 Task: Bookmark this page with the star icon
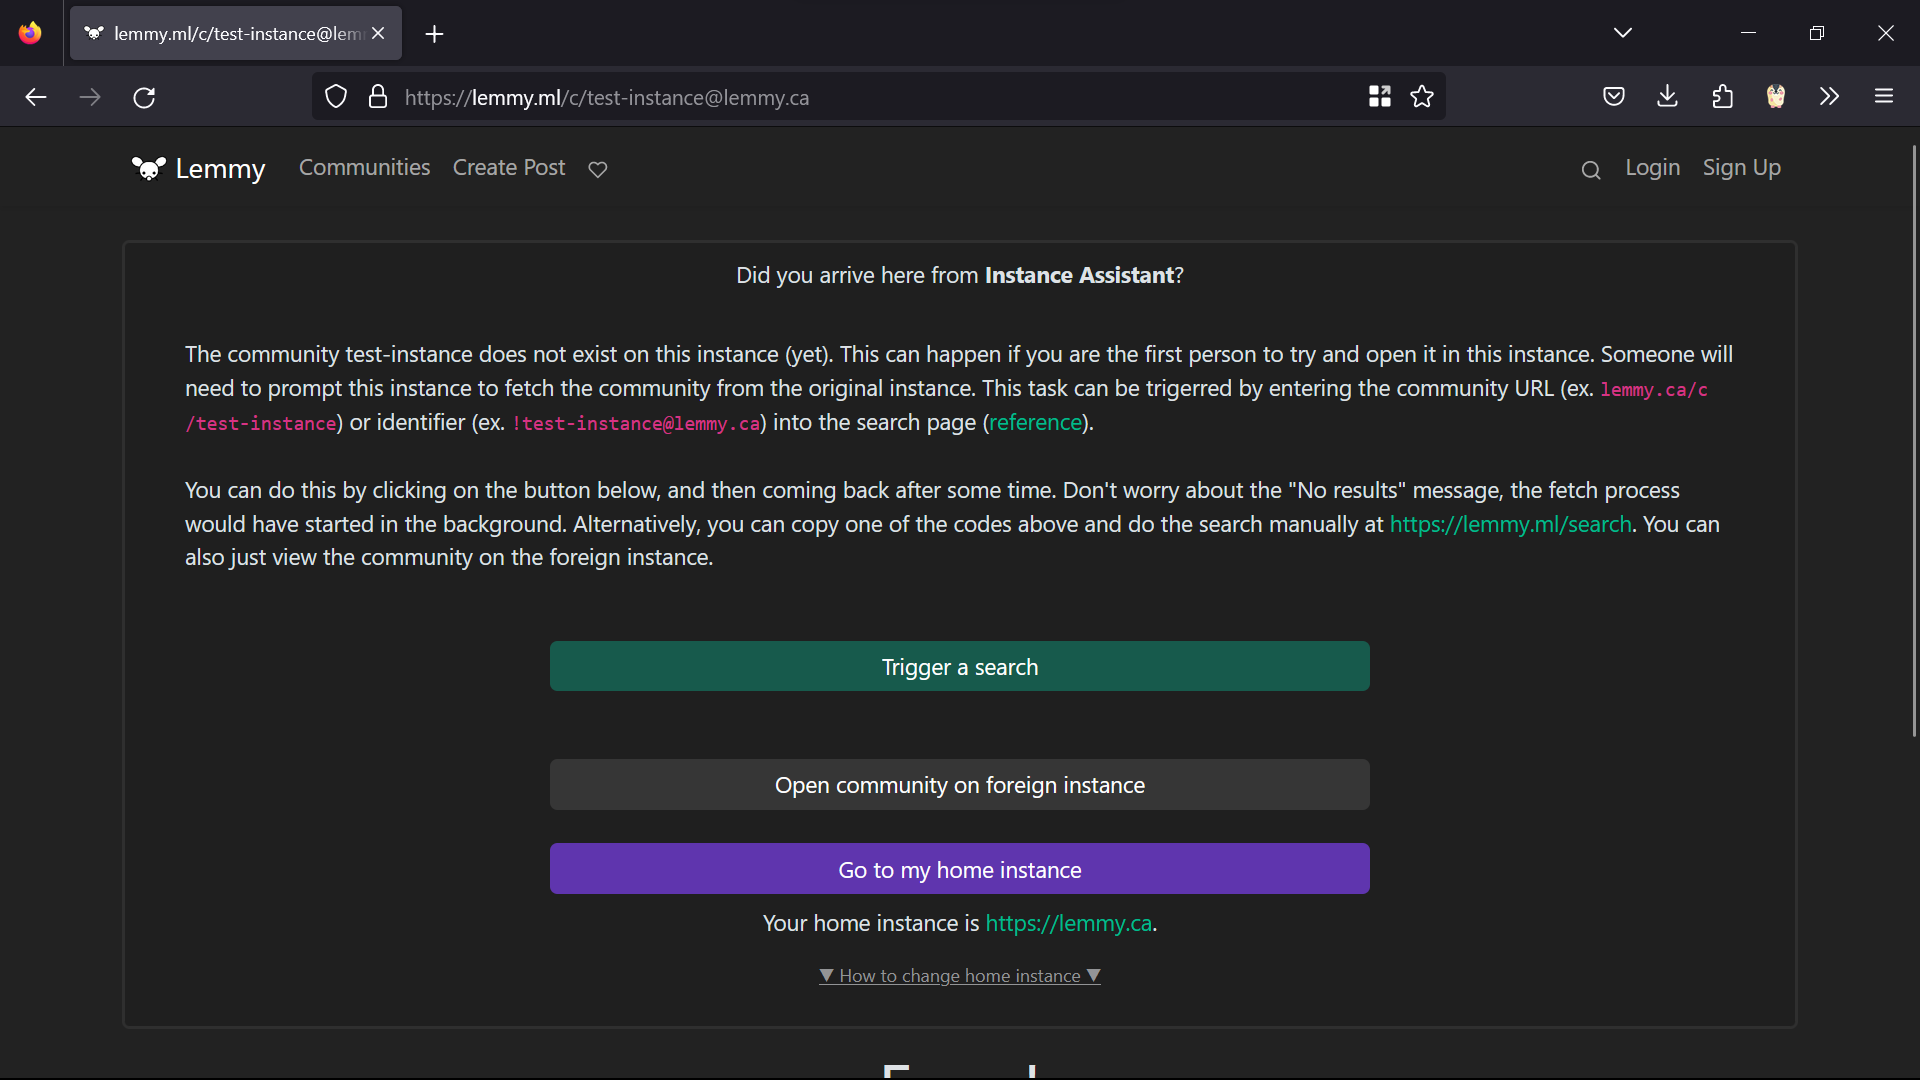point(1422,97)
